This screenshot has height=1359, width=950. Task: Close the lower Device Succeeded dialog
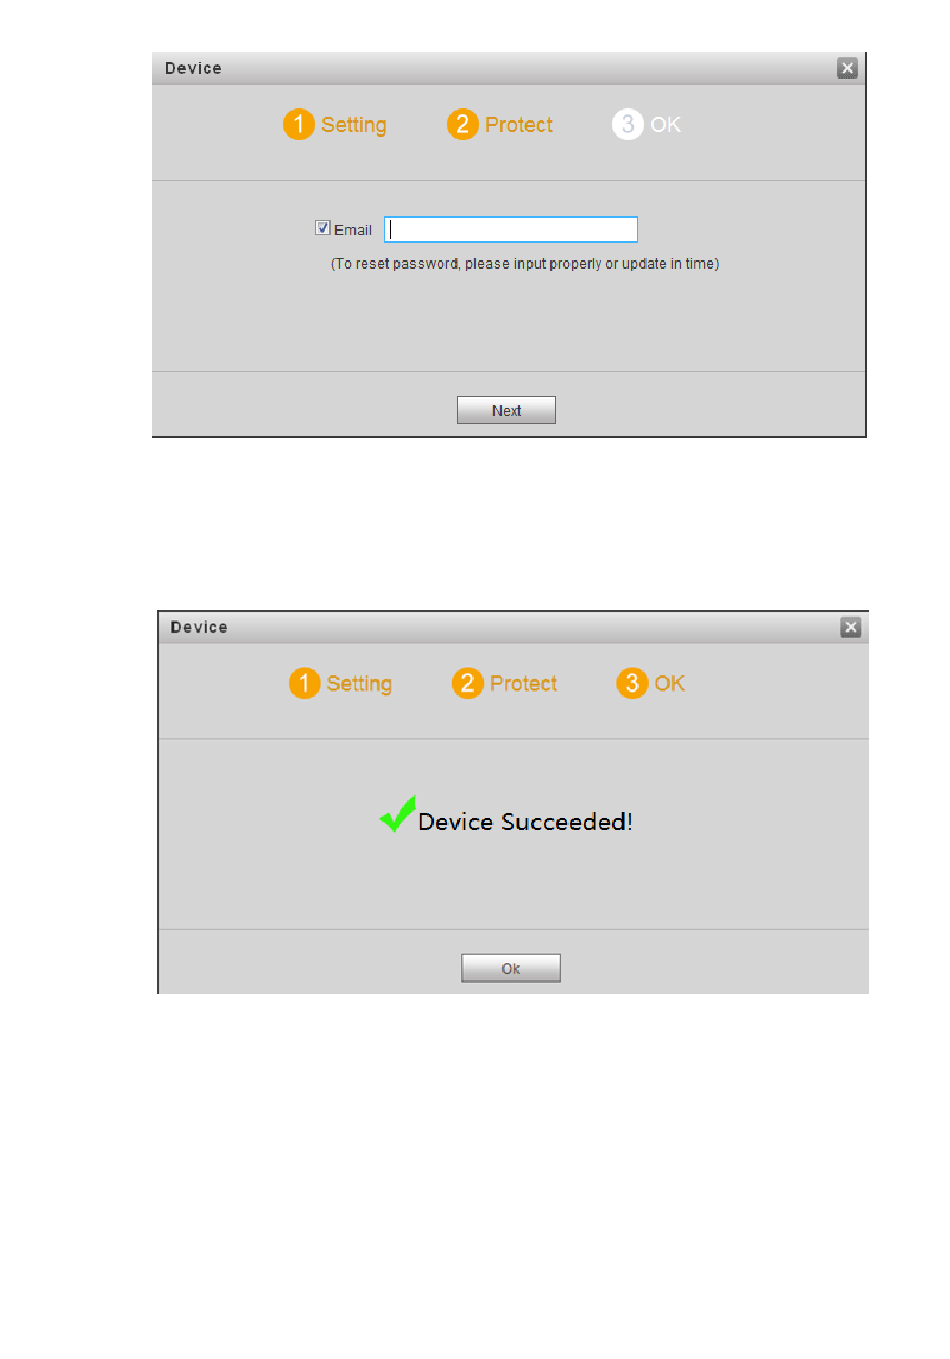[x=851, y=627]
